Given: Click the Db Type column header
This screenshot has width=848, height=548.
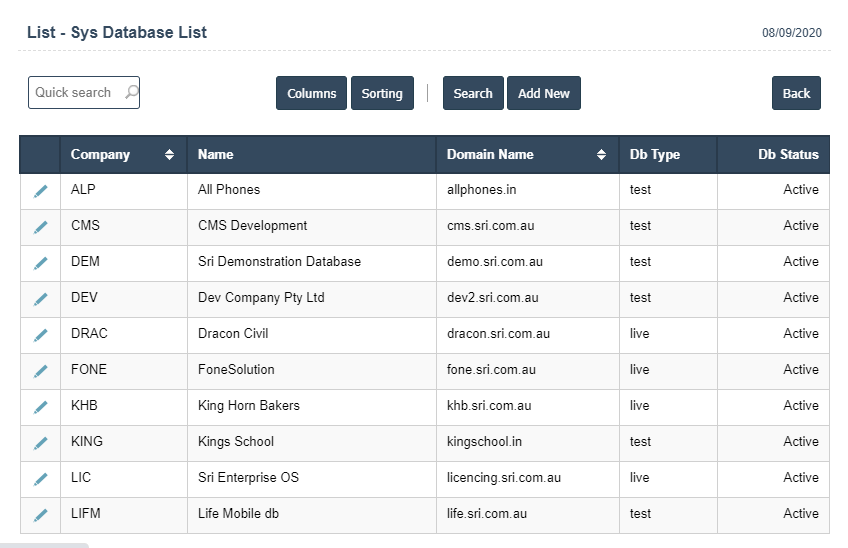Looking at the screenshot, I should pyautogui.click(x=655, y=155).
